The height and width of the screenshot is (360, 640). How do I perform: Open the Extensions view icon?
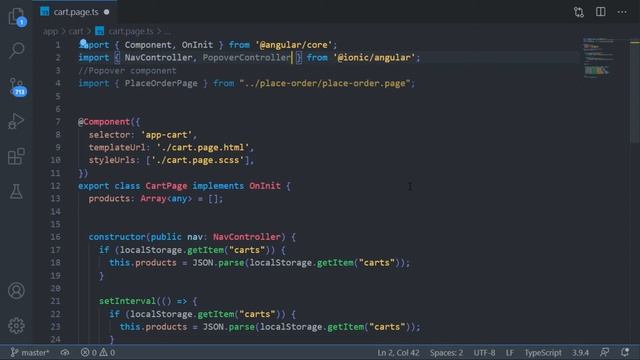coord(16,156)
